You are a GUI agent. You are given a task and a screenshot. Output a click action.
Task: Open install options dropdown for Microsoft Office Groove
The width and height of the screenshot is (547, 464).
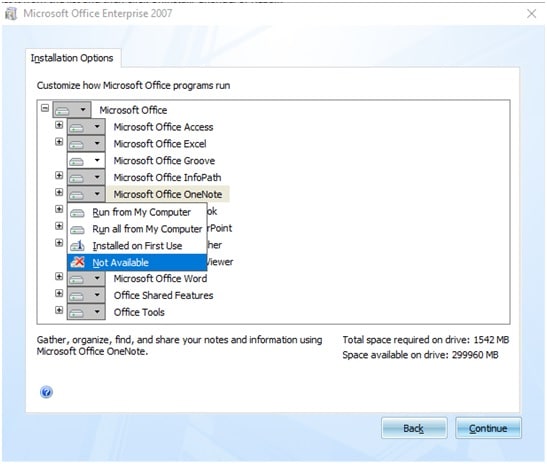coord(86,161)
